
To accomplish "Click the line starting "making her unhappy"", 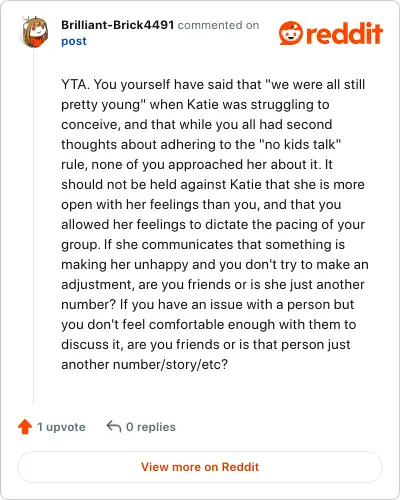I will (x=215, y=264).
